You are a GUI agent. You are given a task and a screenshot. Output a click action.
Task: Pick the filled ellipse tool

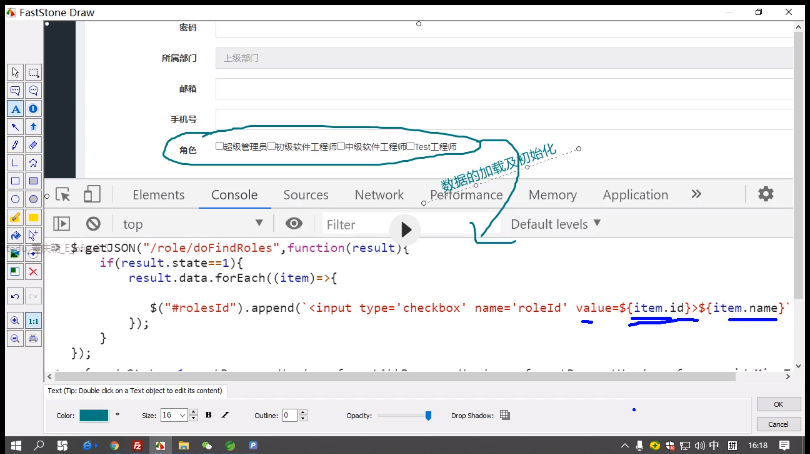pyautogui.click(x=33, y=199)
